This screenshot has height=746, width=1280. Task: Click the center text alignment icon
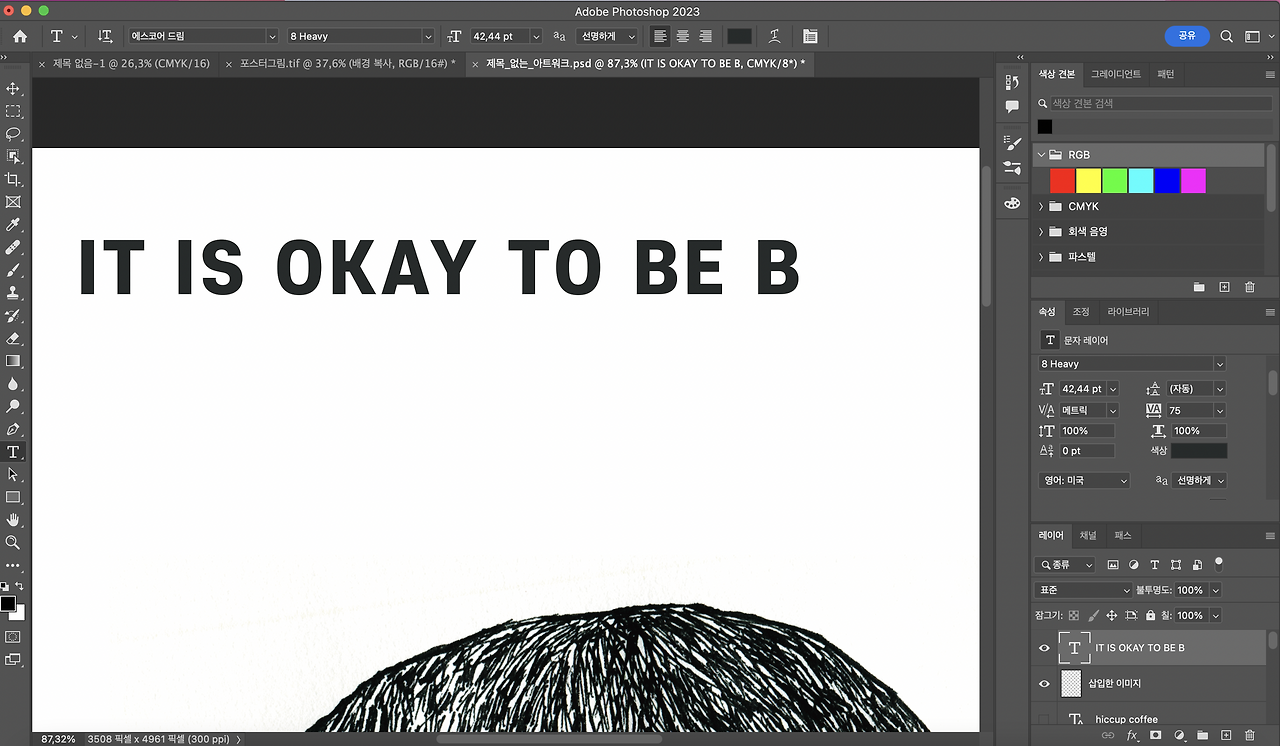point(683,36)
